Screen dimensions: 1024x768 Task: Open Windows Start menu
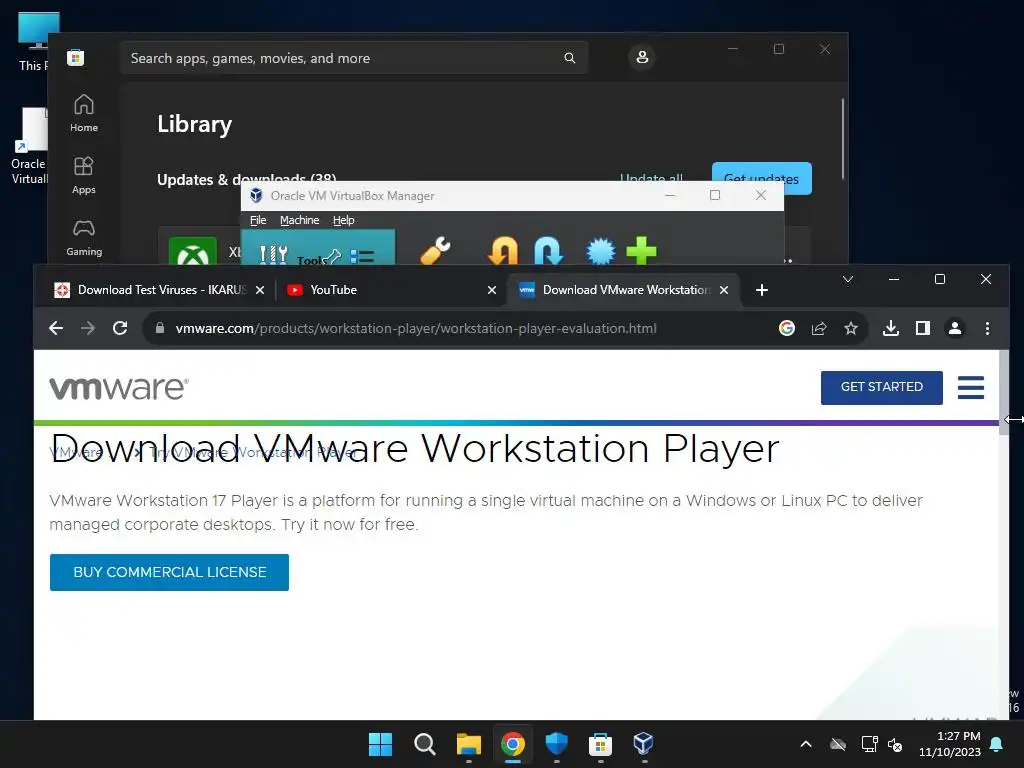pos(381,744)
